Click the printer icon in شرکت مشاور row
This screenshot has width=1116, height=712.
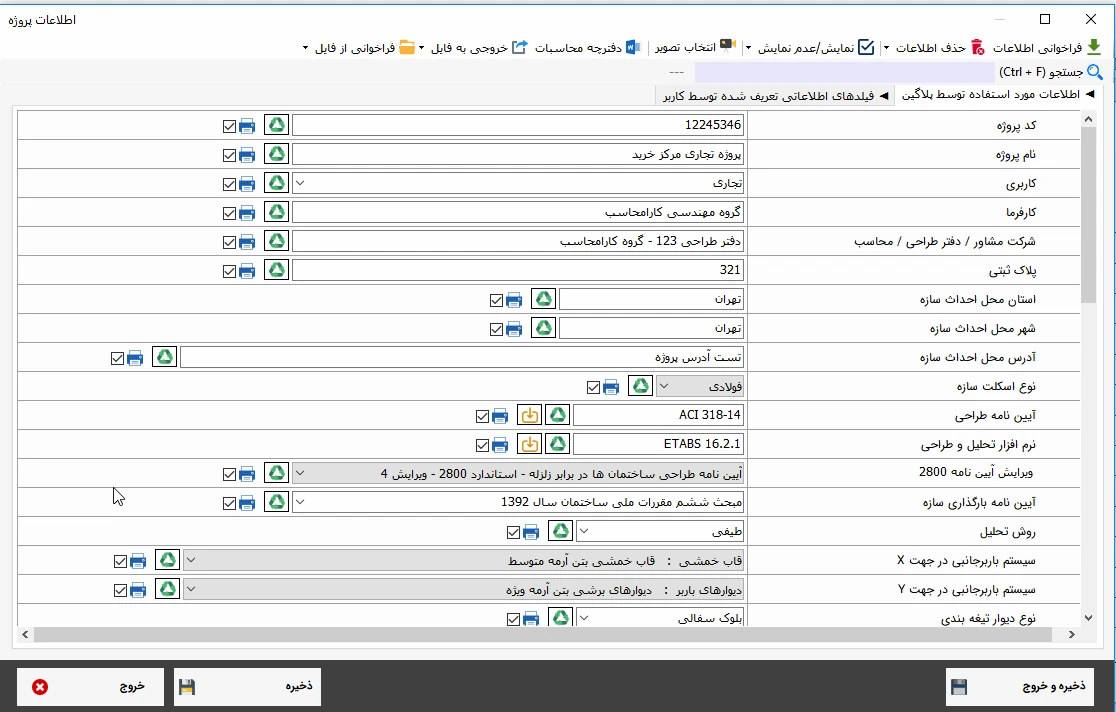click(x=247, y=242)
